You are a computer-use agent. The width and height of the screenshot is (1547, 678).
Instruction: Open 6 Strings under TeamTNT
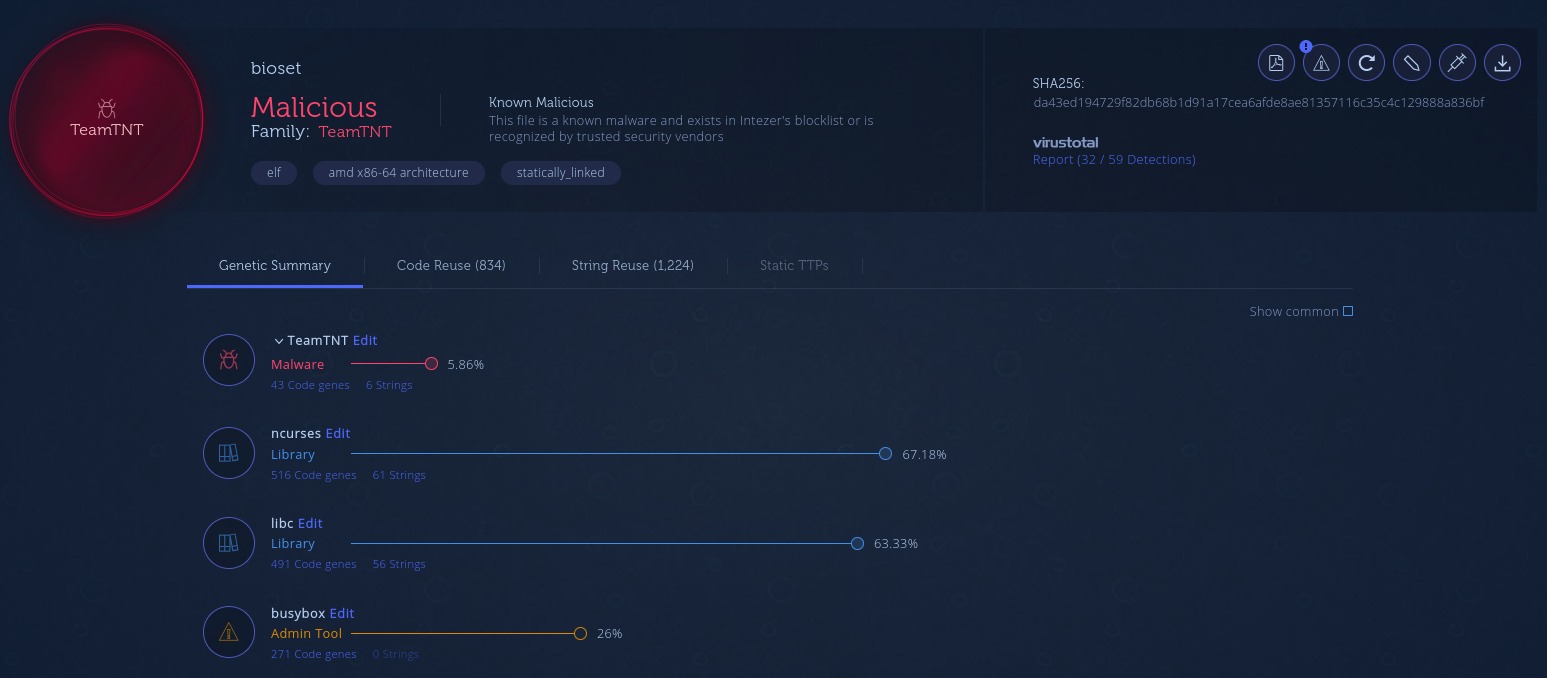389,385
